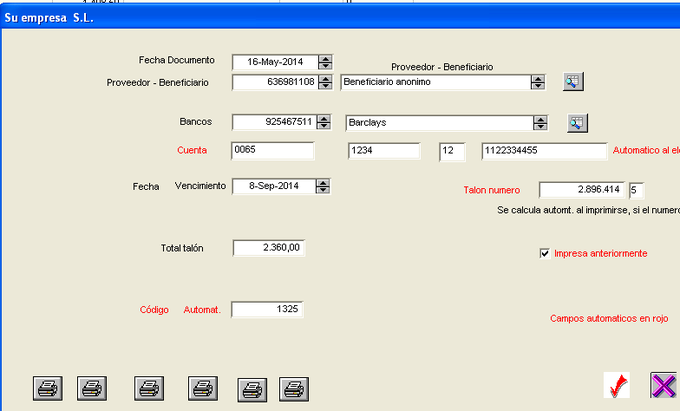The height and width of the screenshot is (411, 680).
Task: Focus the provider code field 636981108
Action: (275, 82)
